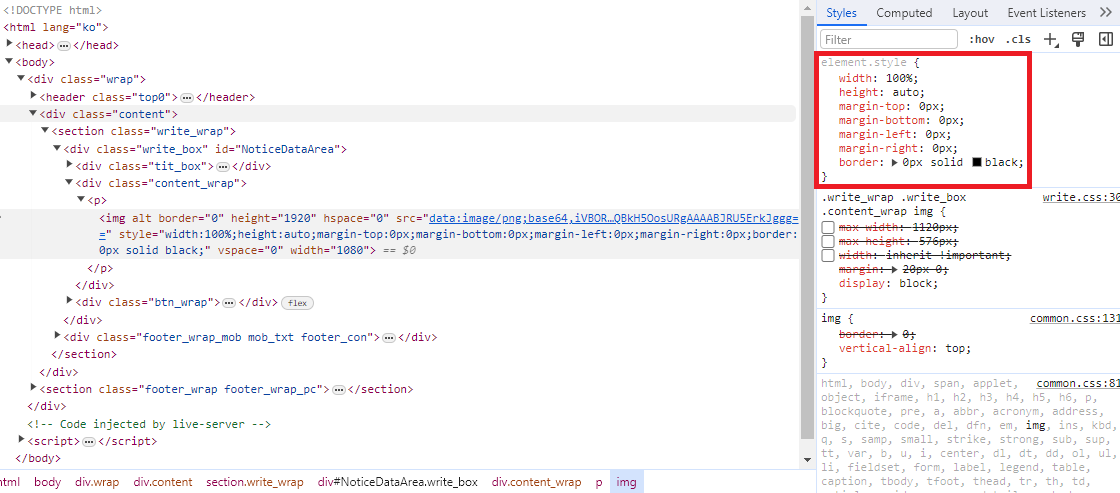Image resolution: width=1120 pixels, height=493 pixels.
Task: Select the p breadcrumb item
Action: [599, 482]
